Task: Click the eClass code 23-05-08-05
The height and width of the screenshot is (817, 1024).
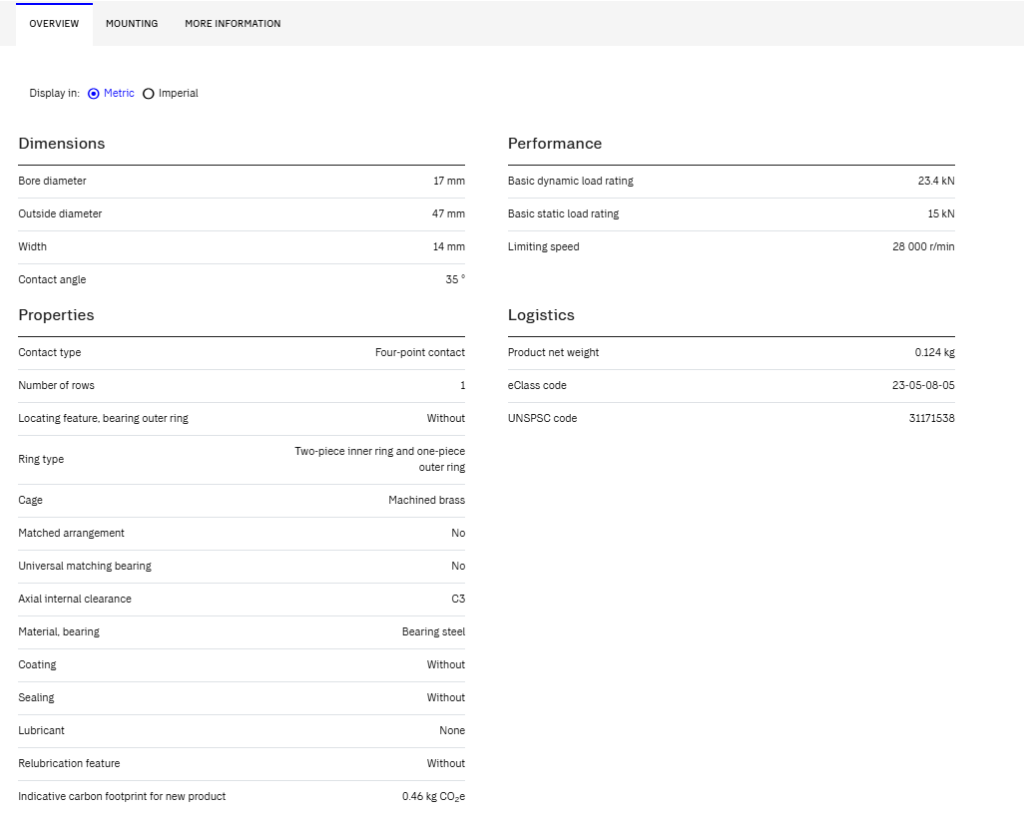Action: pyautogui.click(x=923, y=385)
